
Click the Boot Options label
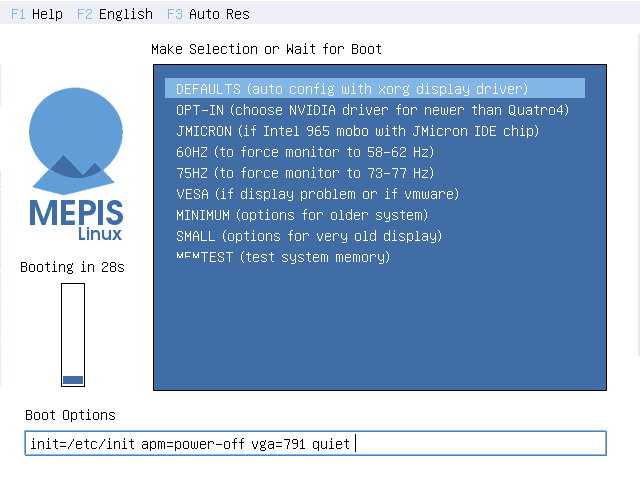70,416
